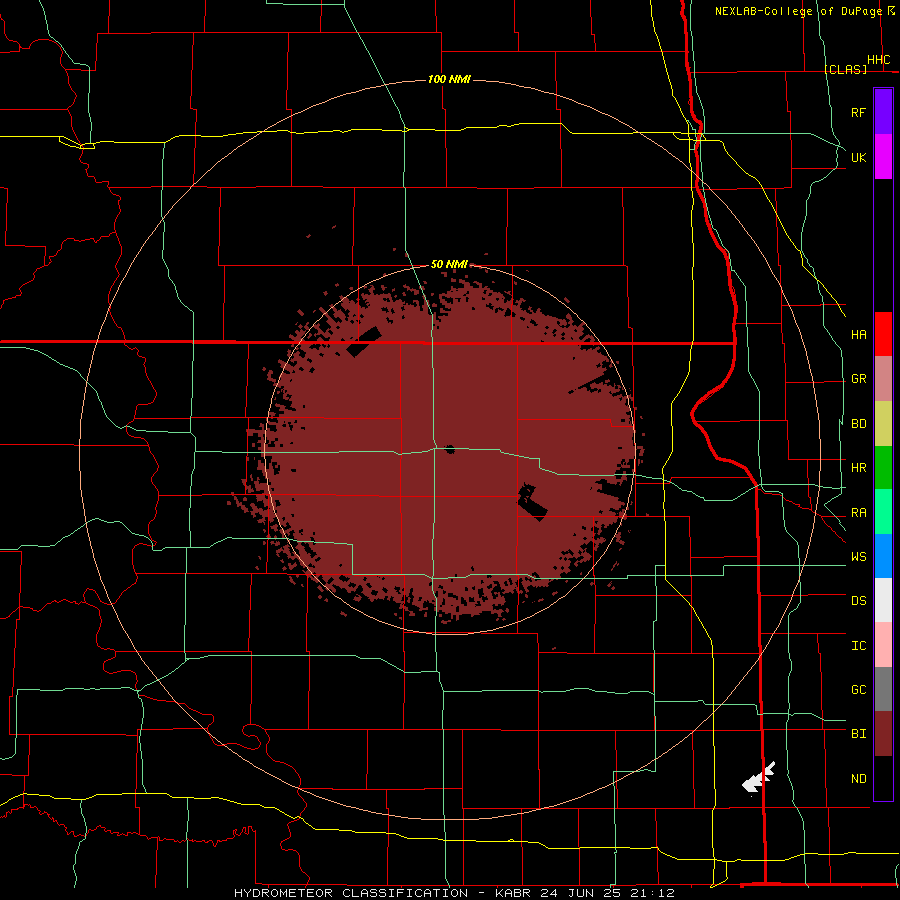Viewport: 900px width, 900px height.
Task: Click the ND black legend swatch
Action: 883,778
